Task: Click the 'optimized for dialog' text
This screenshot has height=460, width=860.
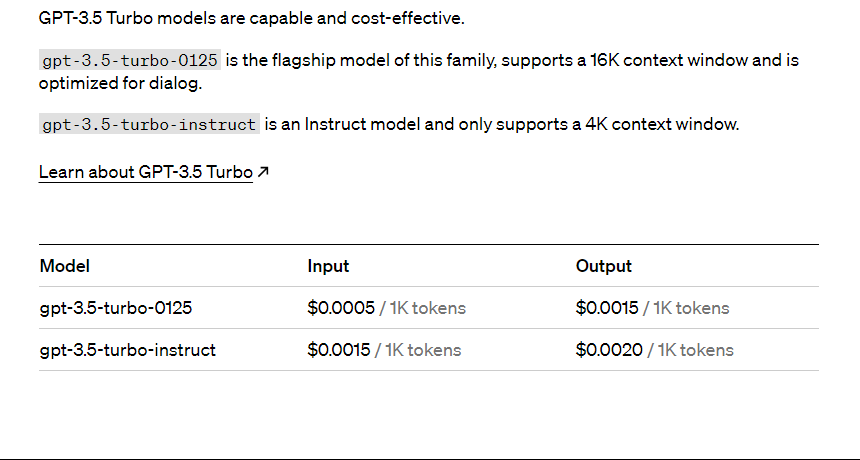Action: [120, 83]
